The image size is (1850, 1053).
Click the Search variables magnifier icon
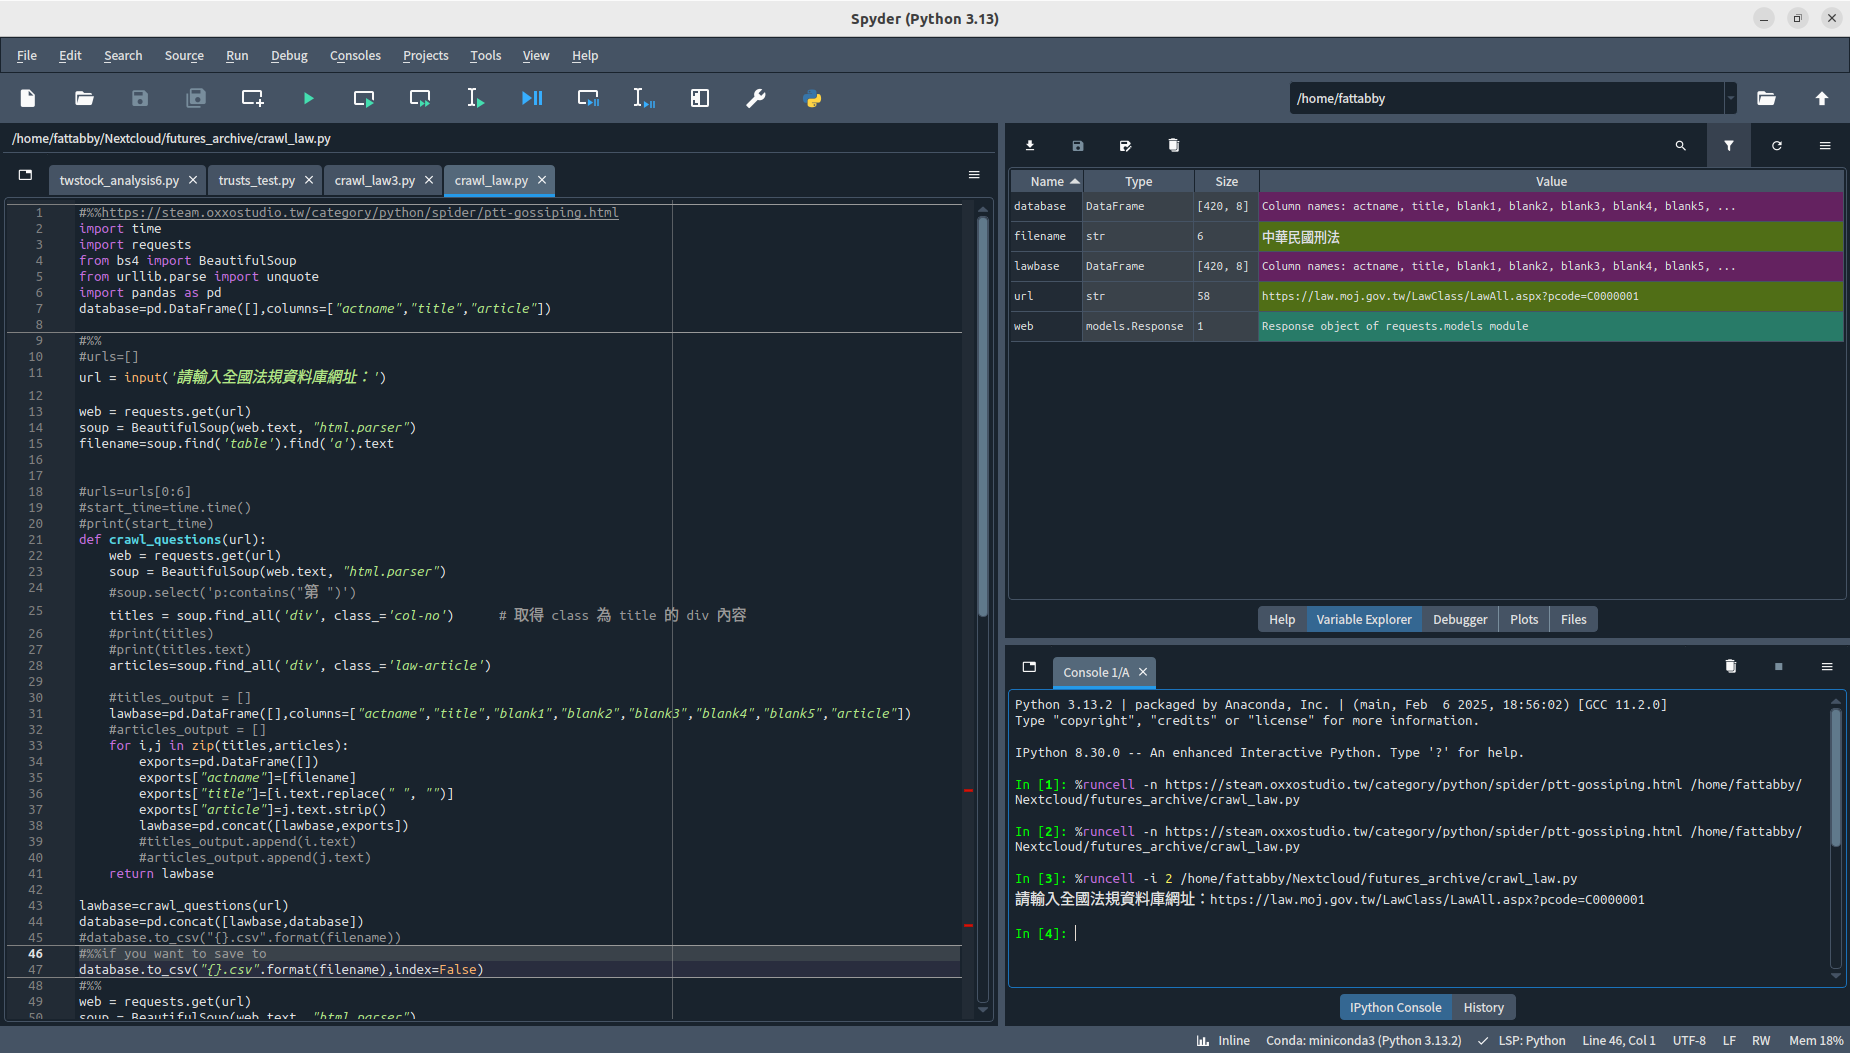pos(1681,146)
